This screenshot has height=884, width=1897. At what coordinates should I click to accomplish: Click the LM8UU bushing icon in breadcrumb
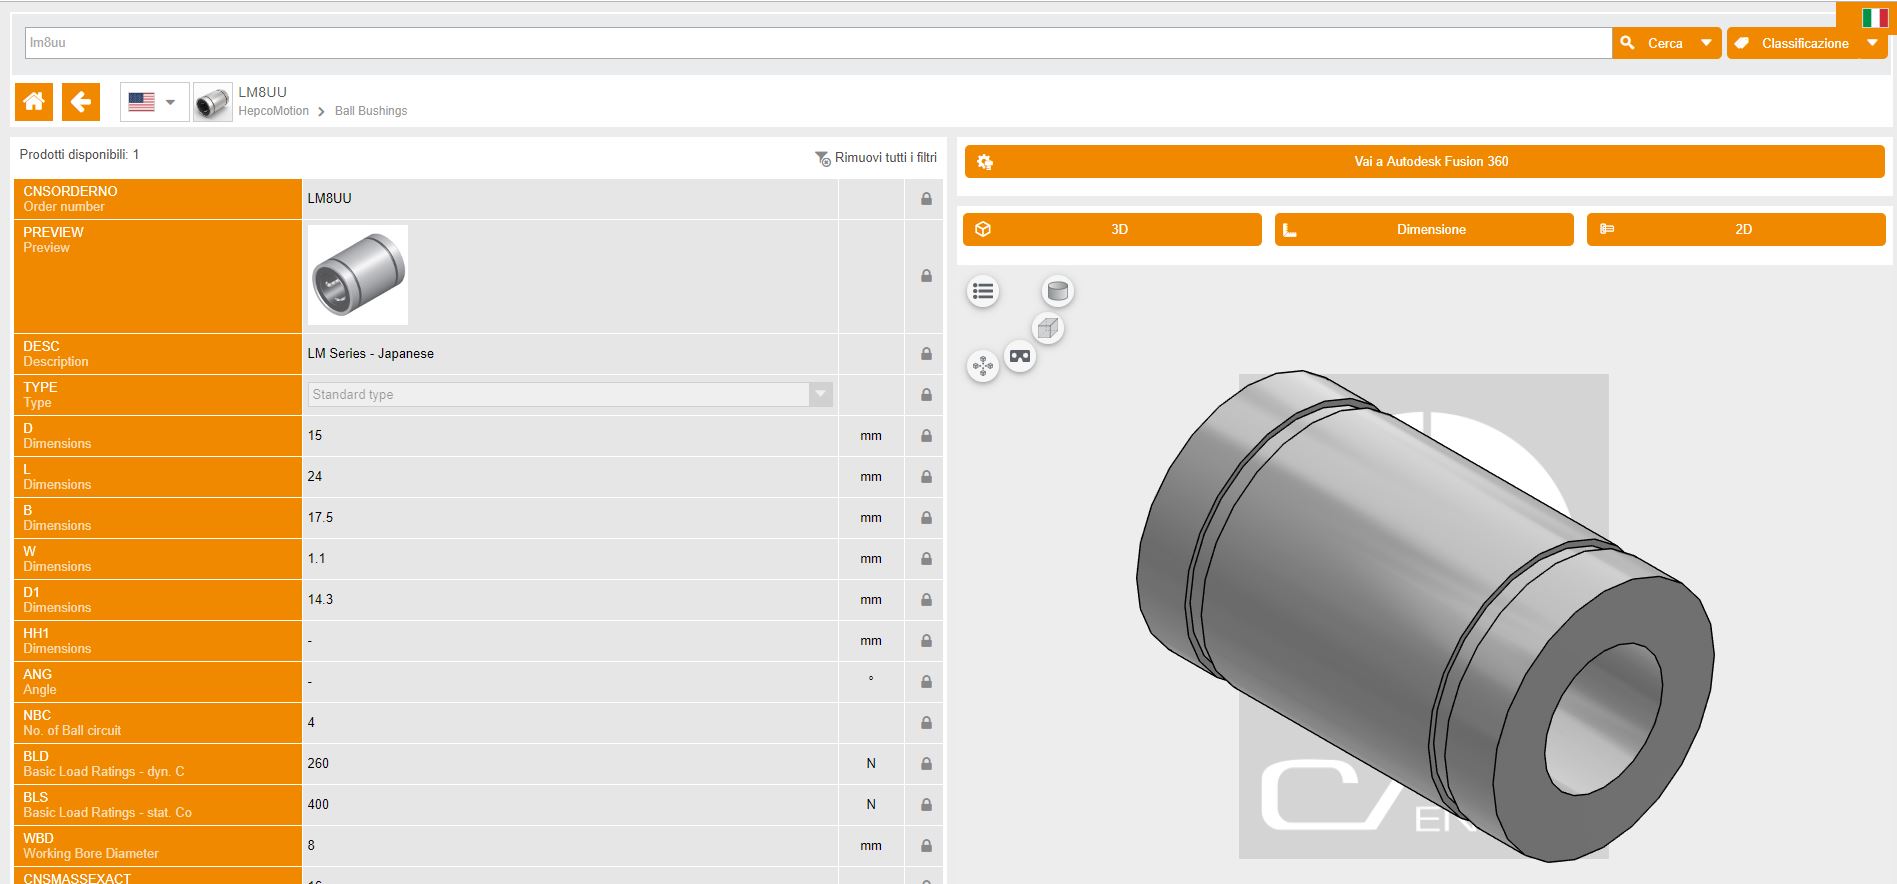coord(212,102)
